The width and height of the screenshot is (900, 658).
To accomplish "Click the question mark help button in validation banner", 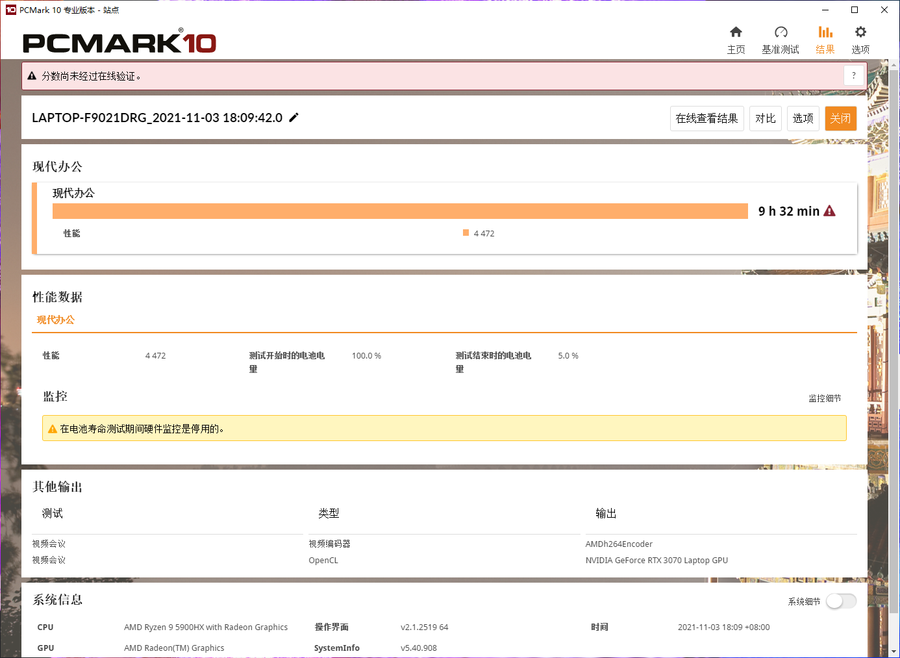I will [852, 76].
